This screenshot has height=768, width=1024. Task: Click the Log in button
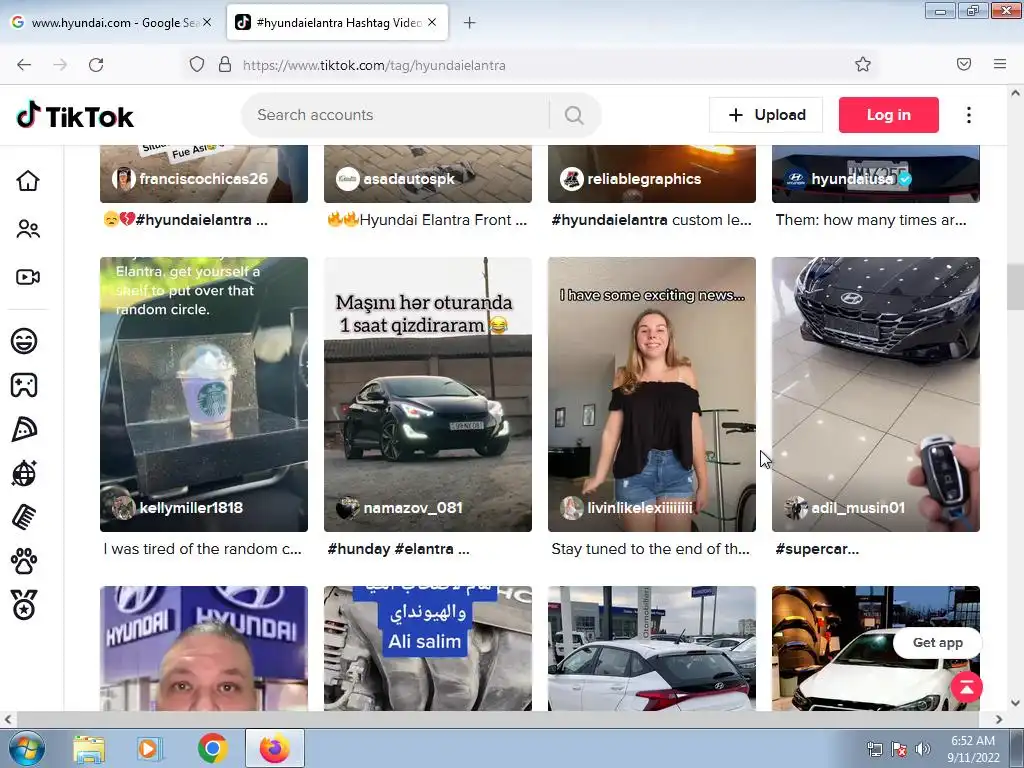point(889,115)
